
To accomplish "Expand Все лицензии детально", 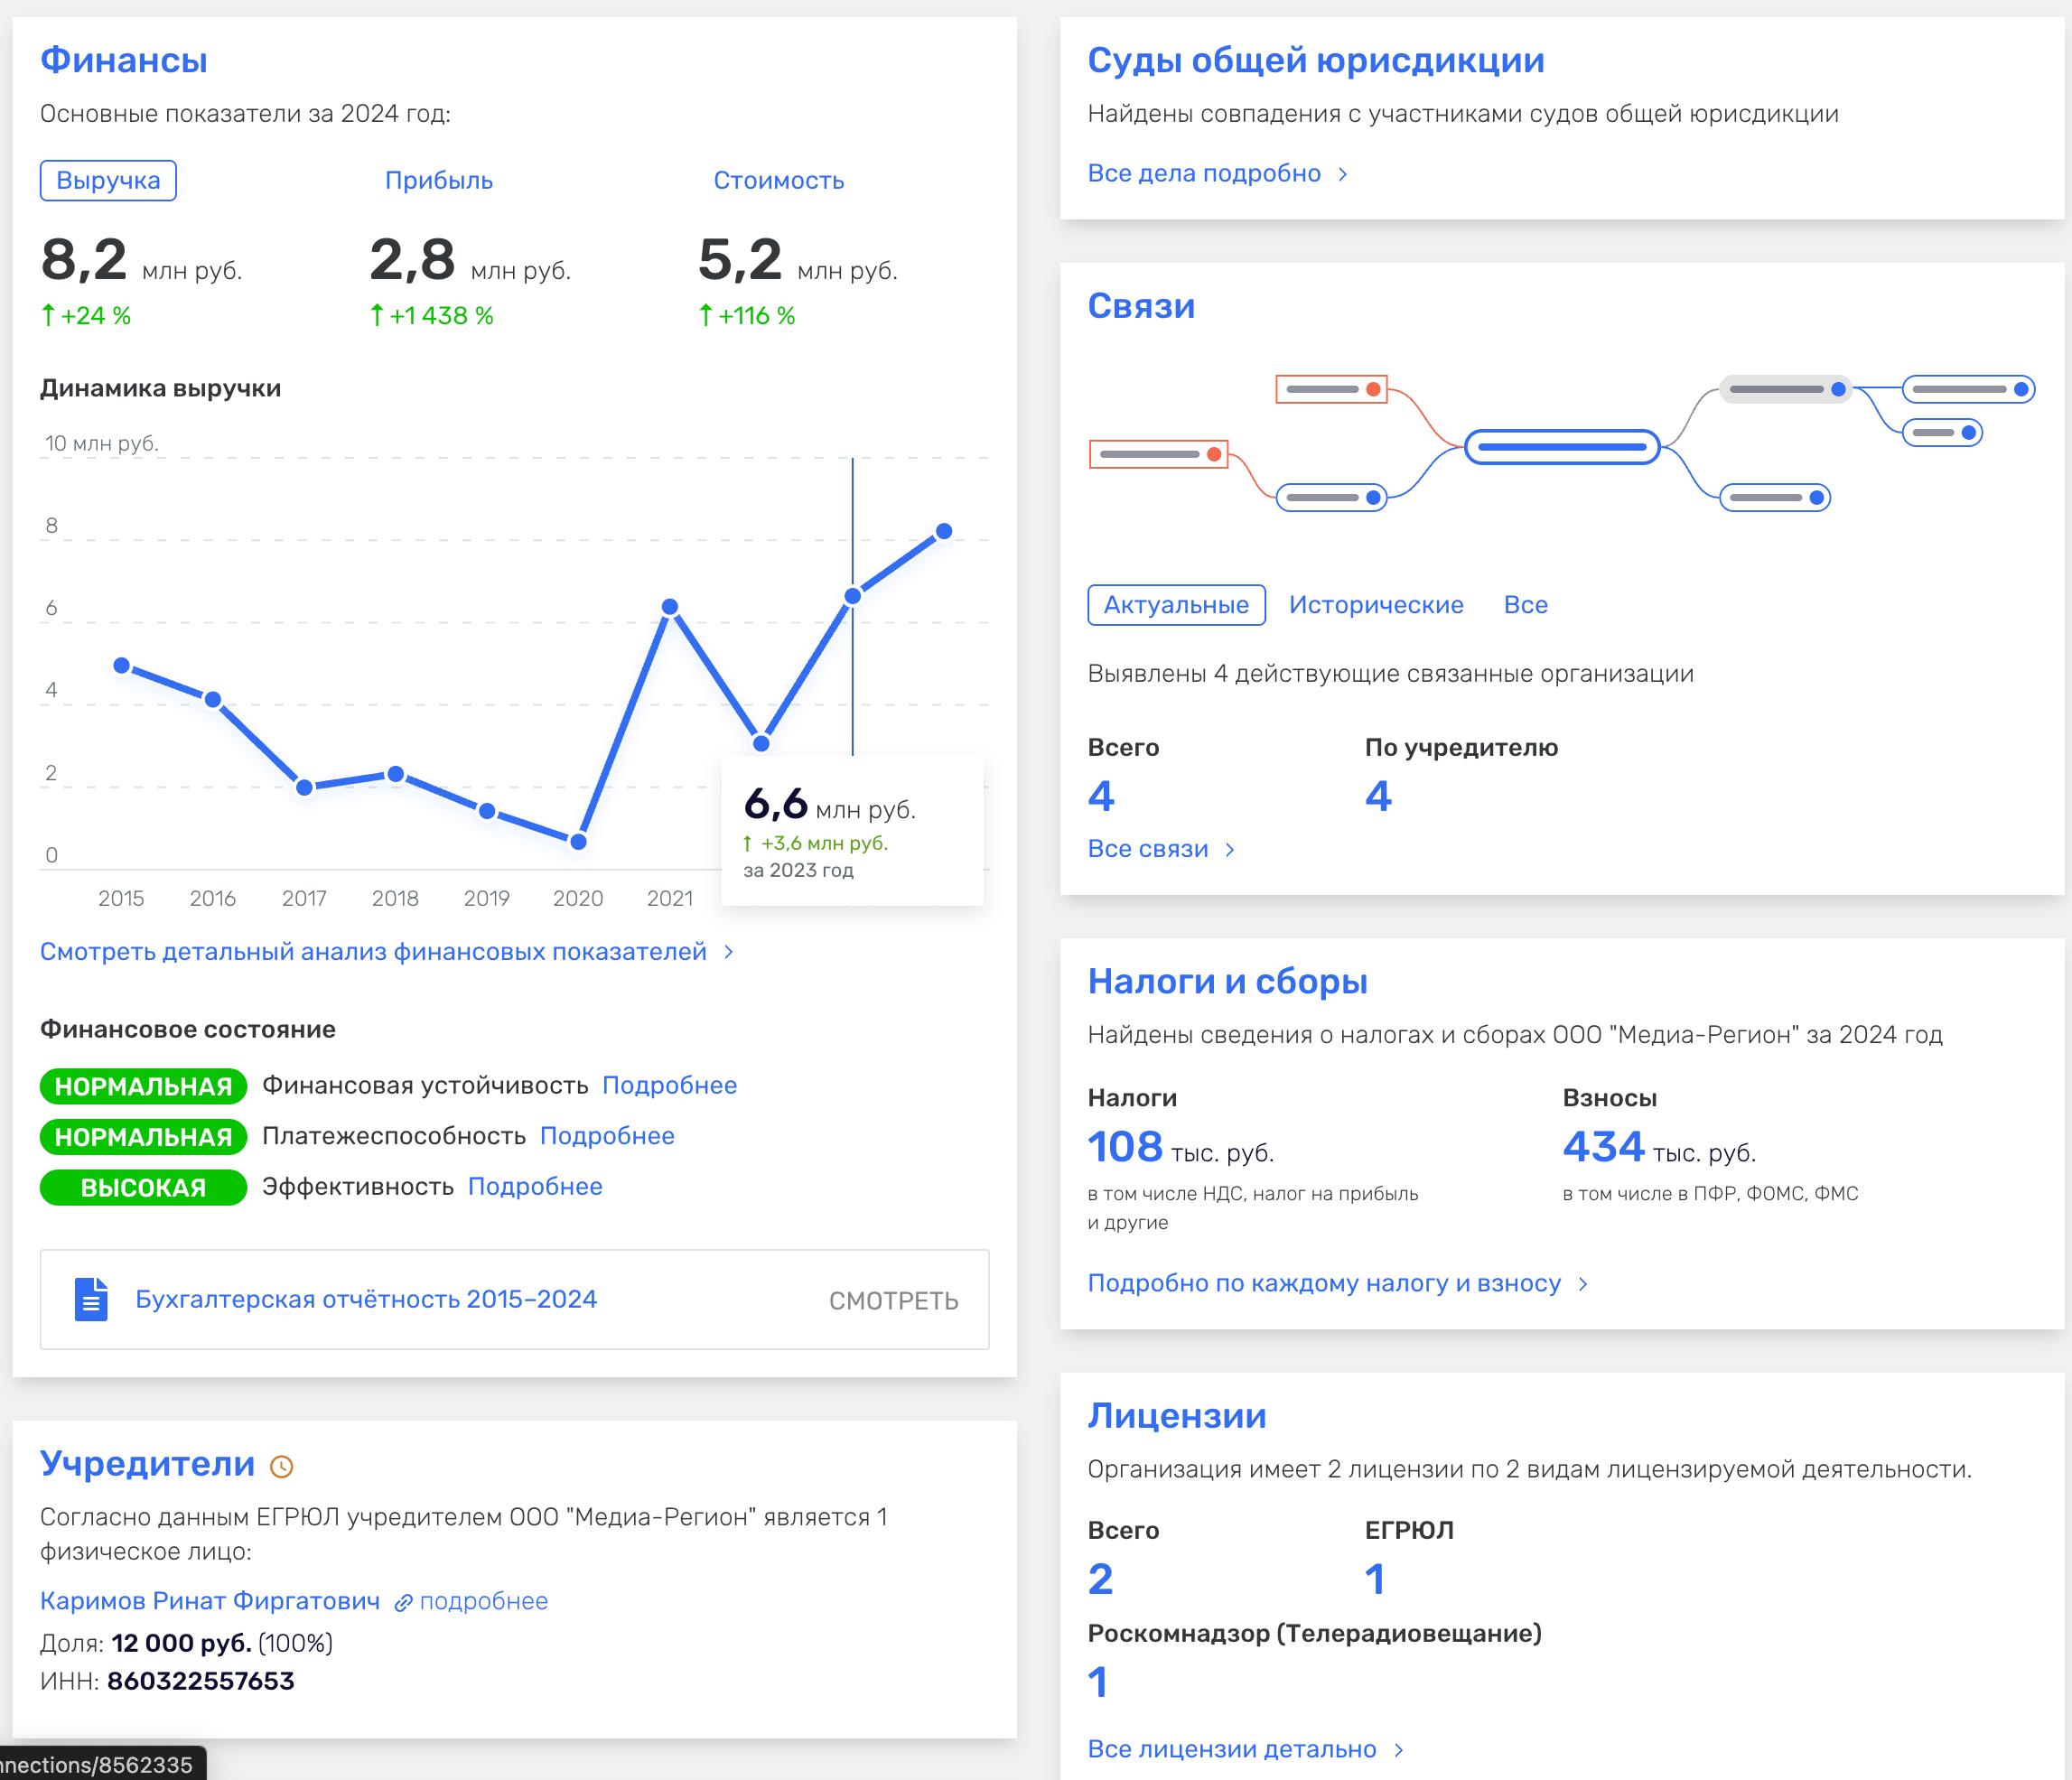I will [x=1232, y=1749].
